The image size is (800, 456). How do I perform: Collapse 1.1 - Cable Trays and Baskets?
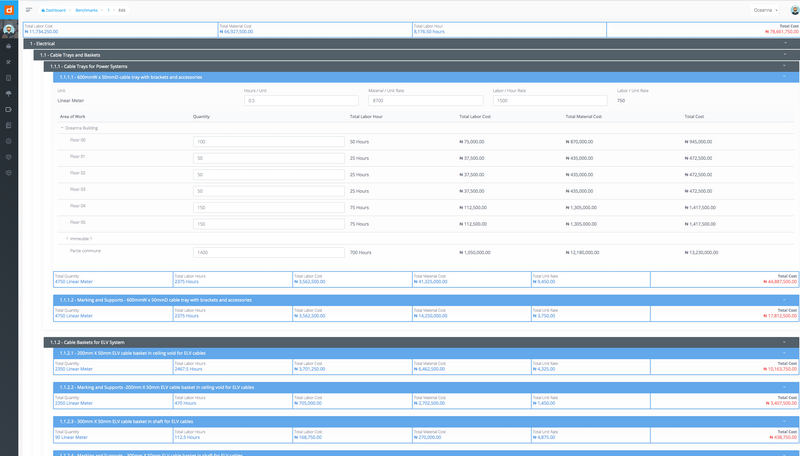[416, 55]
